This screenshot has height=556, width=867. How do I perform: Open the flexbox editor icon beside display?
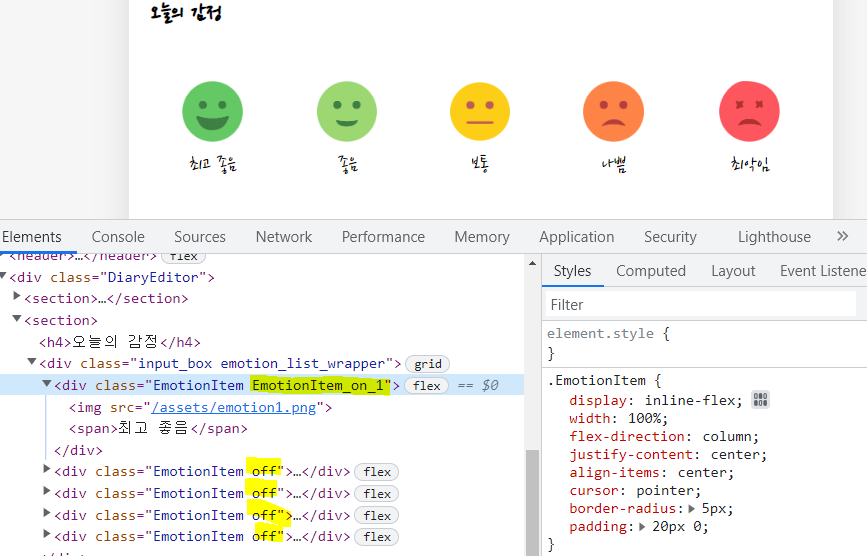[760, 400]
